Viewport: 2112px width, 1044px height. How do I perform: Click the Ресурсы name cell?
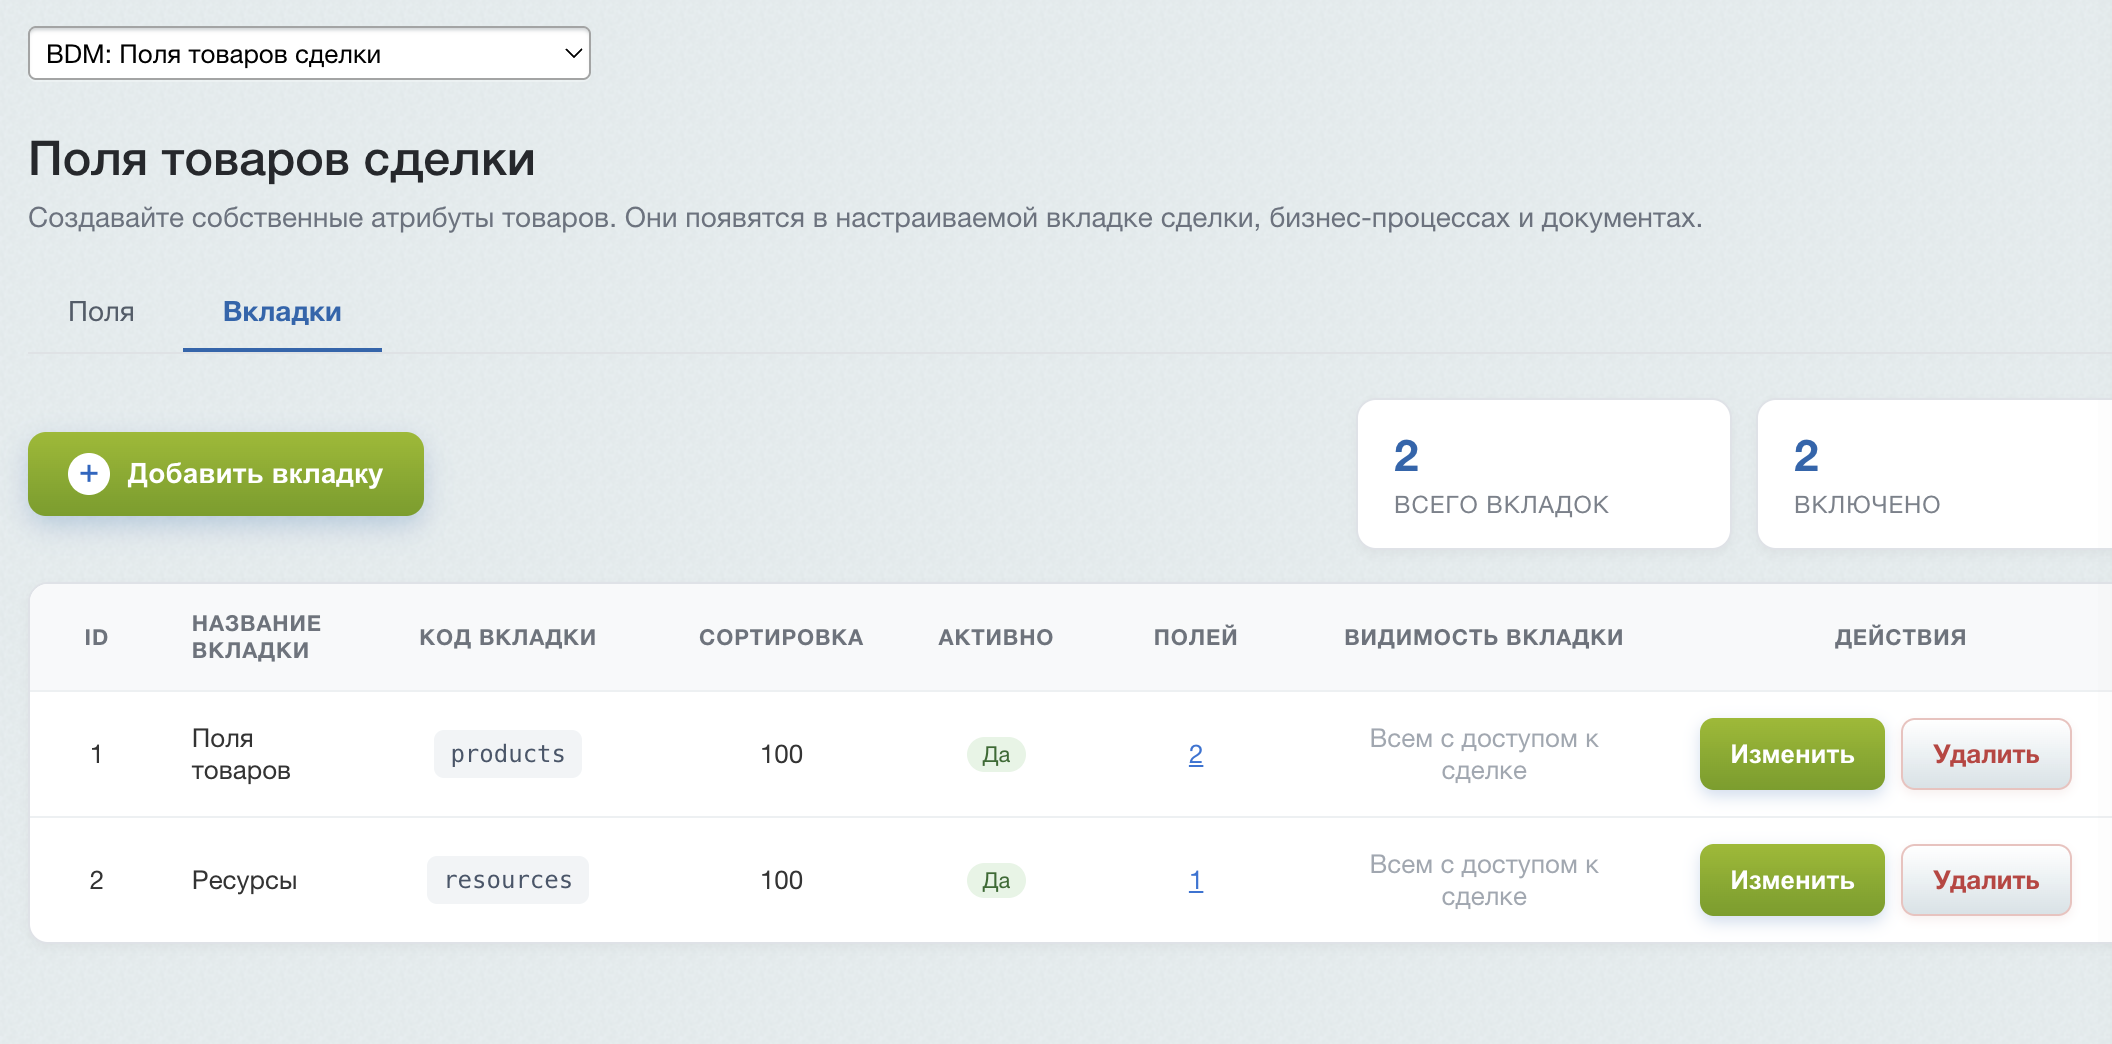pos(244,880)
